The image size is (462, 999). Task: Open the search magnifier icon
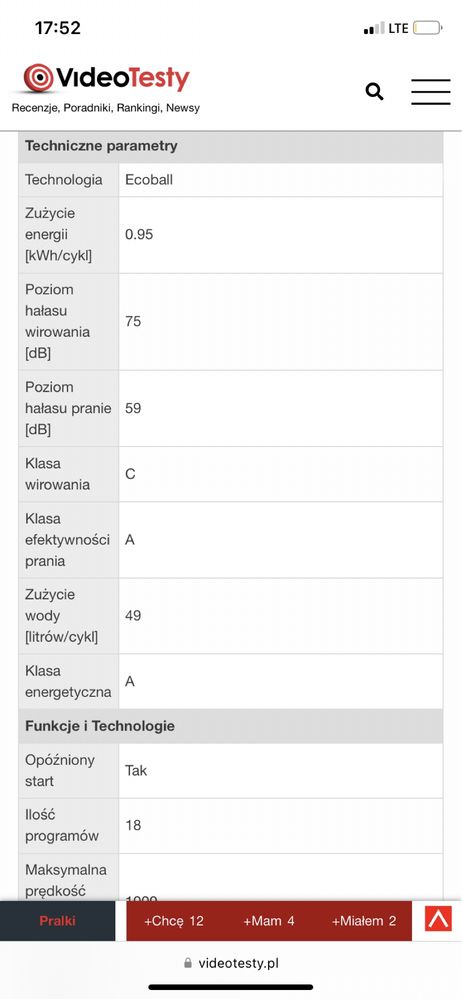[x=375, y=92]
